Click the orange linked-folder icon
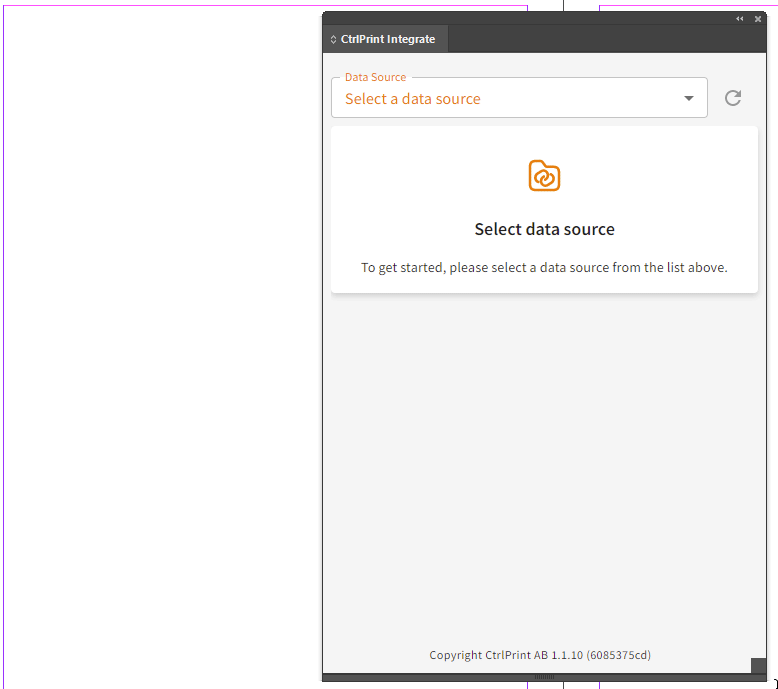This screenshot has height=689, width=778. tap(544, 176)
